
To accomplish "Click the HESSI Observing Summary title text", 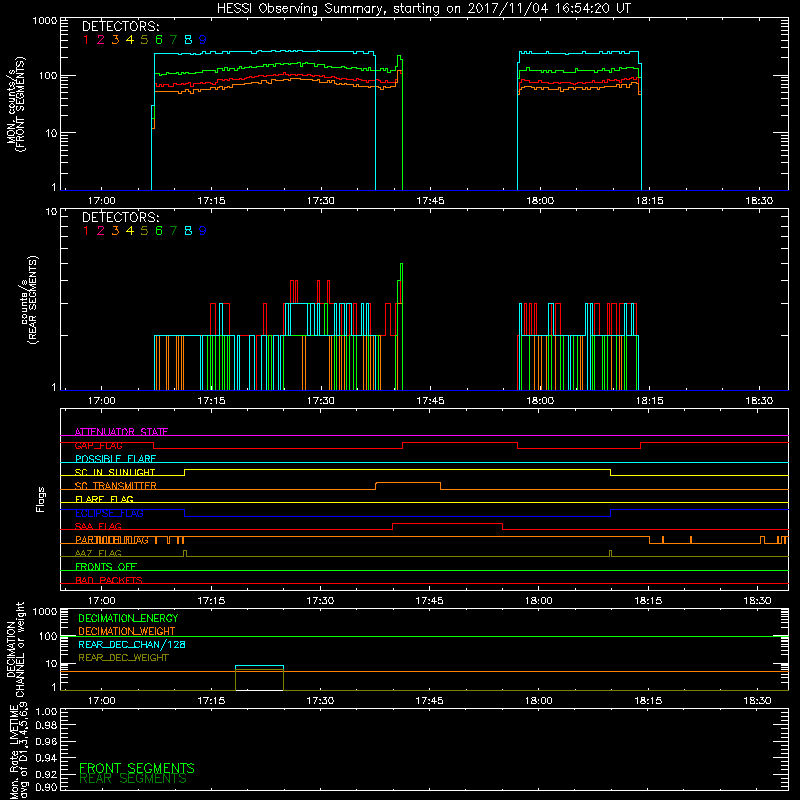I will click(424, 9).
